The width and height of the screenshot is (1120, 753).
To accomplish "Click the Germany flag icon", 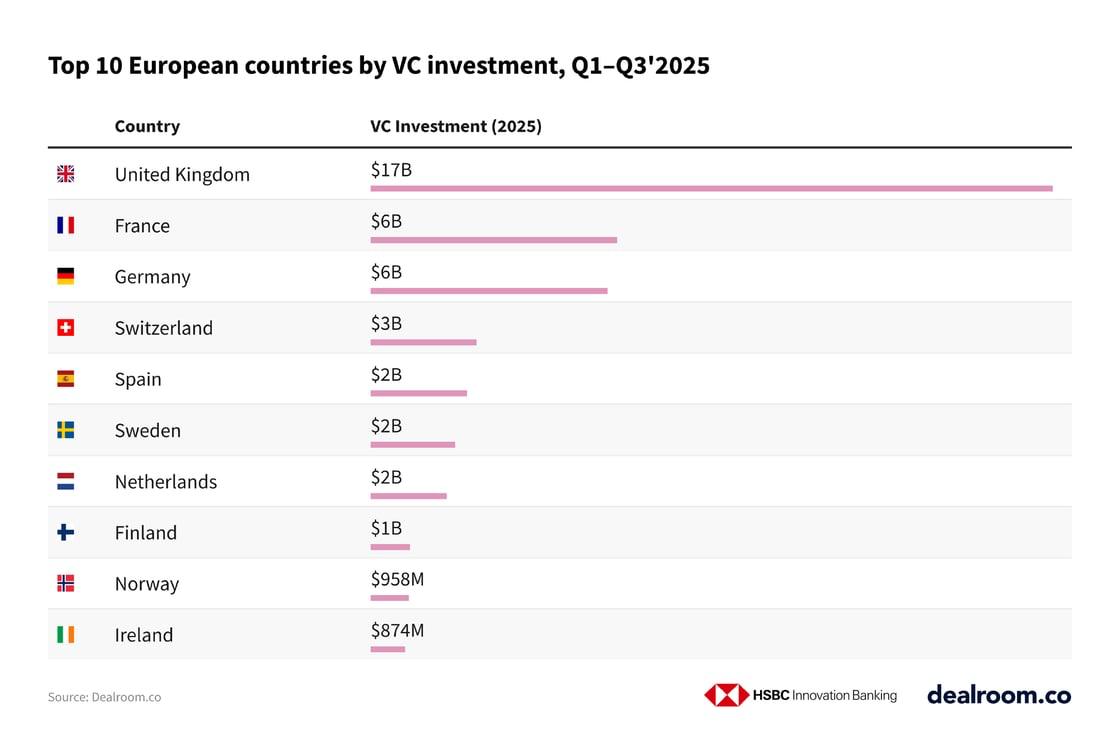I will click(66, 276).
